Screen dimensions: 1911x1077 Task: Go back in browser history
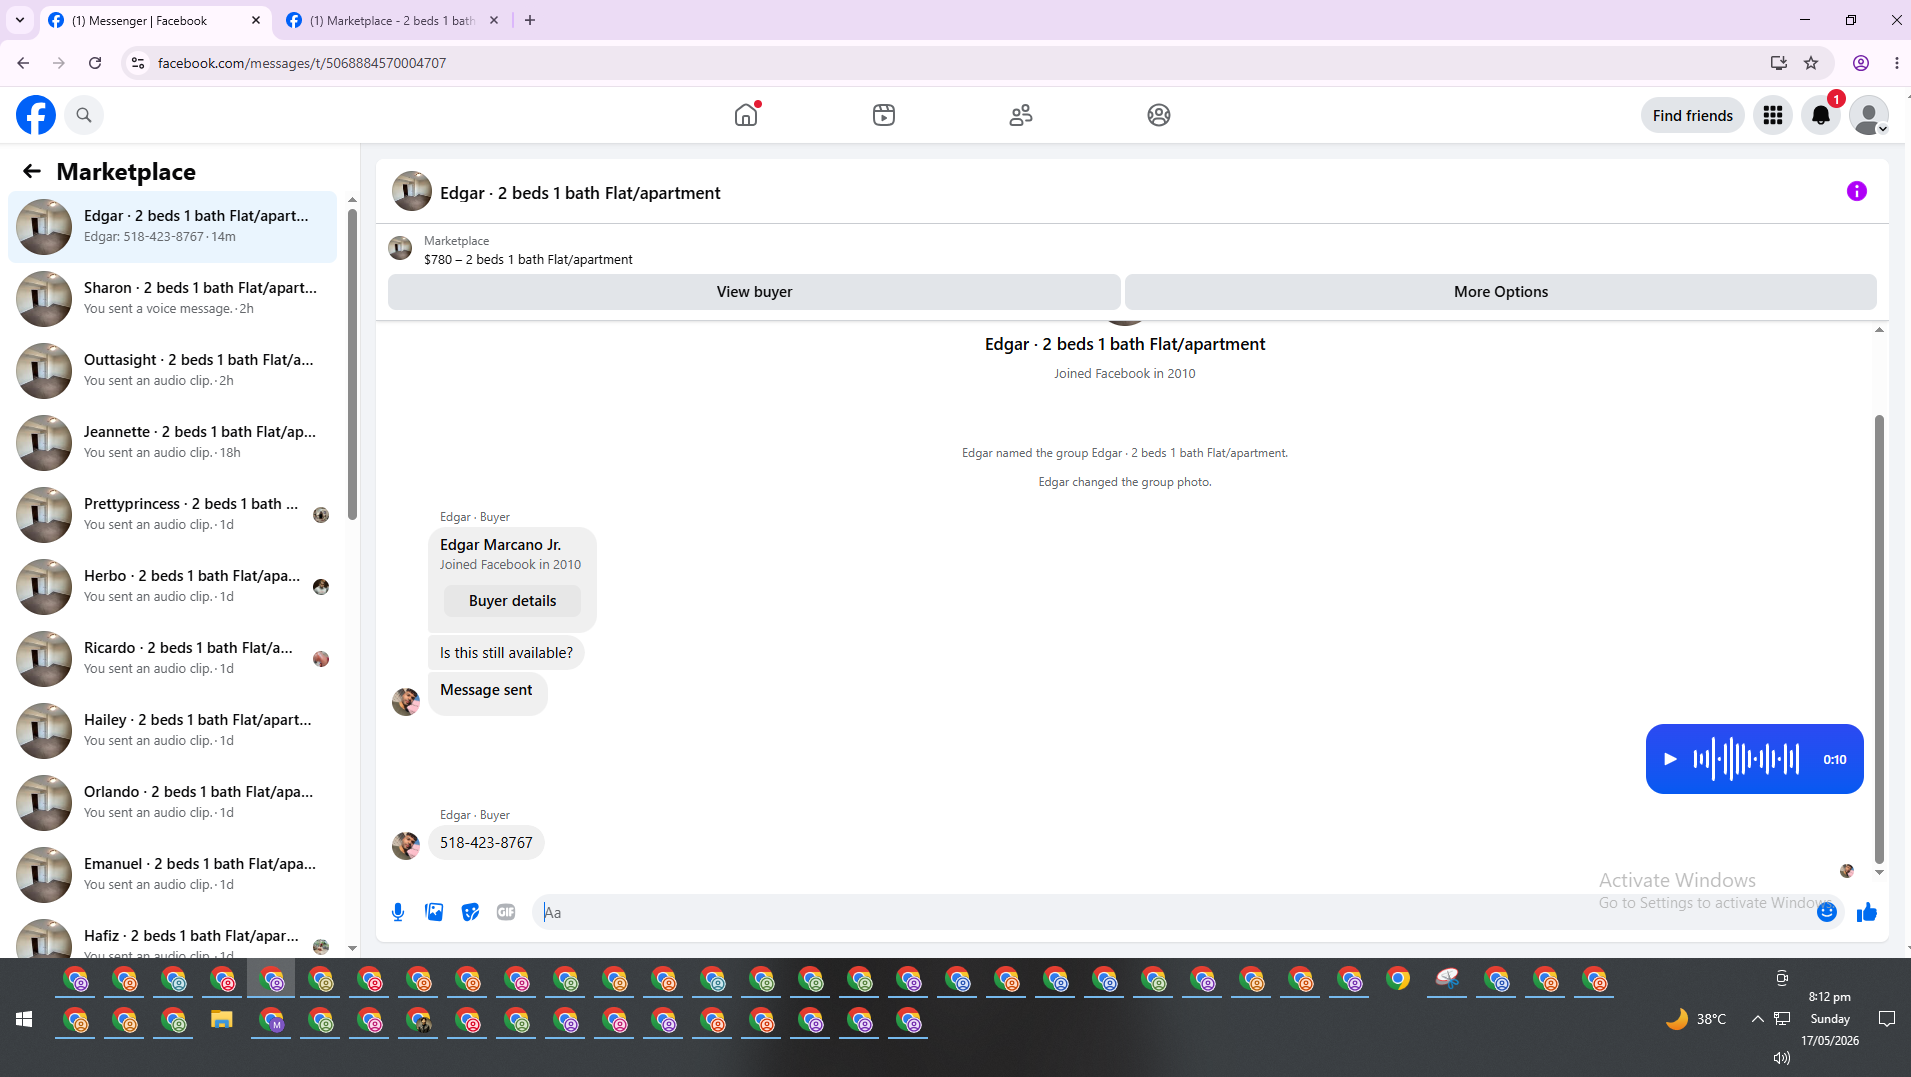23,63
